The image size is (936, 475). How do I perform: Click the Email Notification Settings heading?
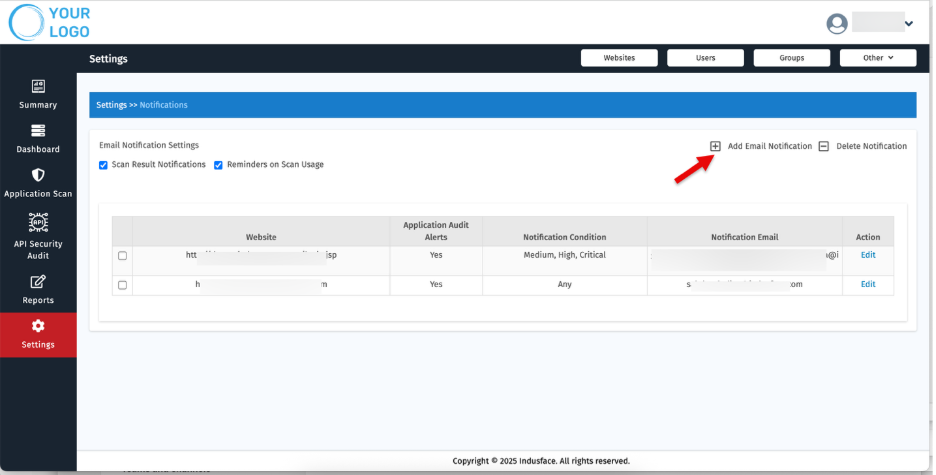pyautogui.click(x=149, y=145)
